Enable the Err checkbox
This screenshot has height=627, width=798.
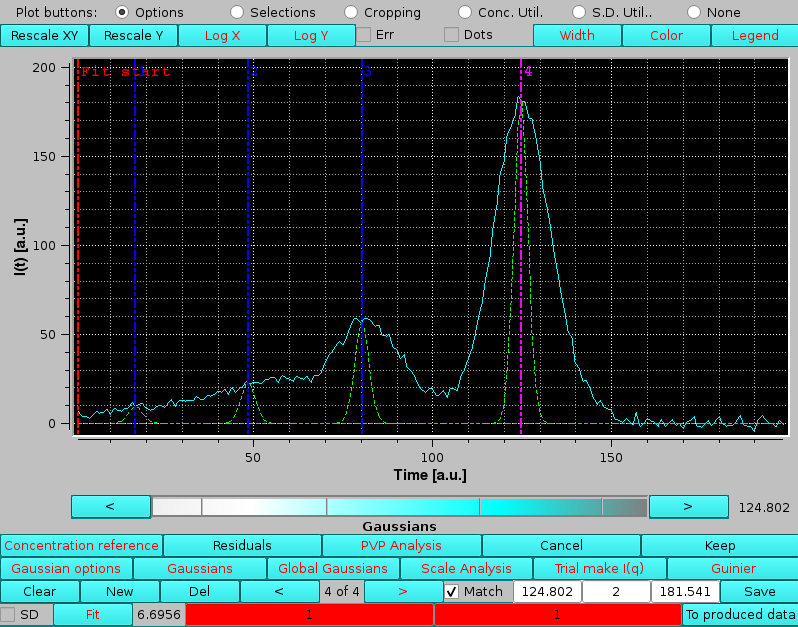tap(364, 35)
